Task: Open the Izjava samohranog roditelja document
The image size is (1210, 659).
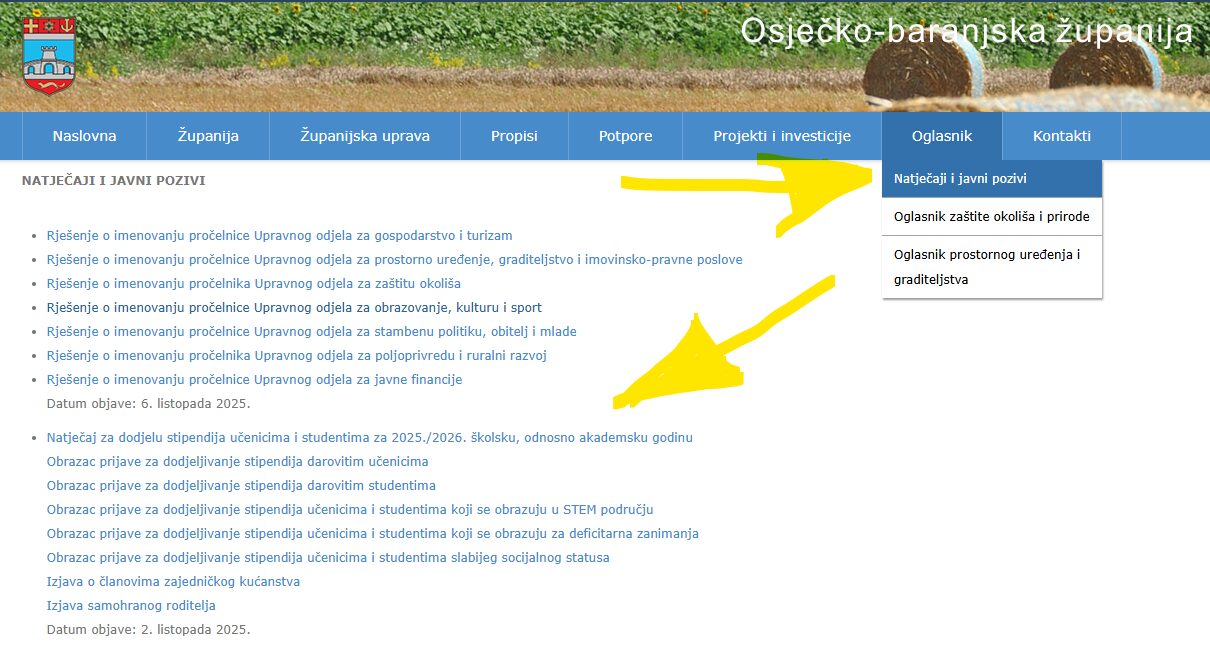Action: tap(131, 606)
